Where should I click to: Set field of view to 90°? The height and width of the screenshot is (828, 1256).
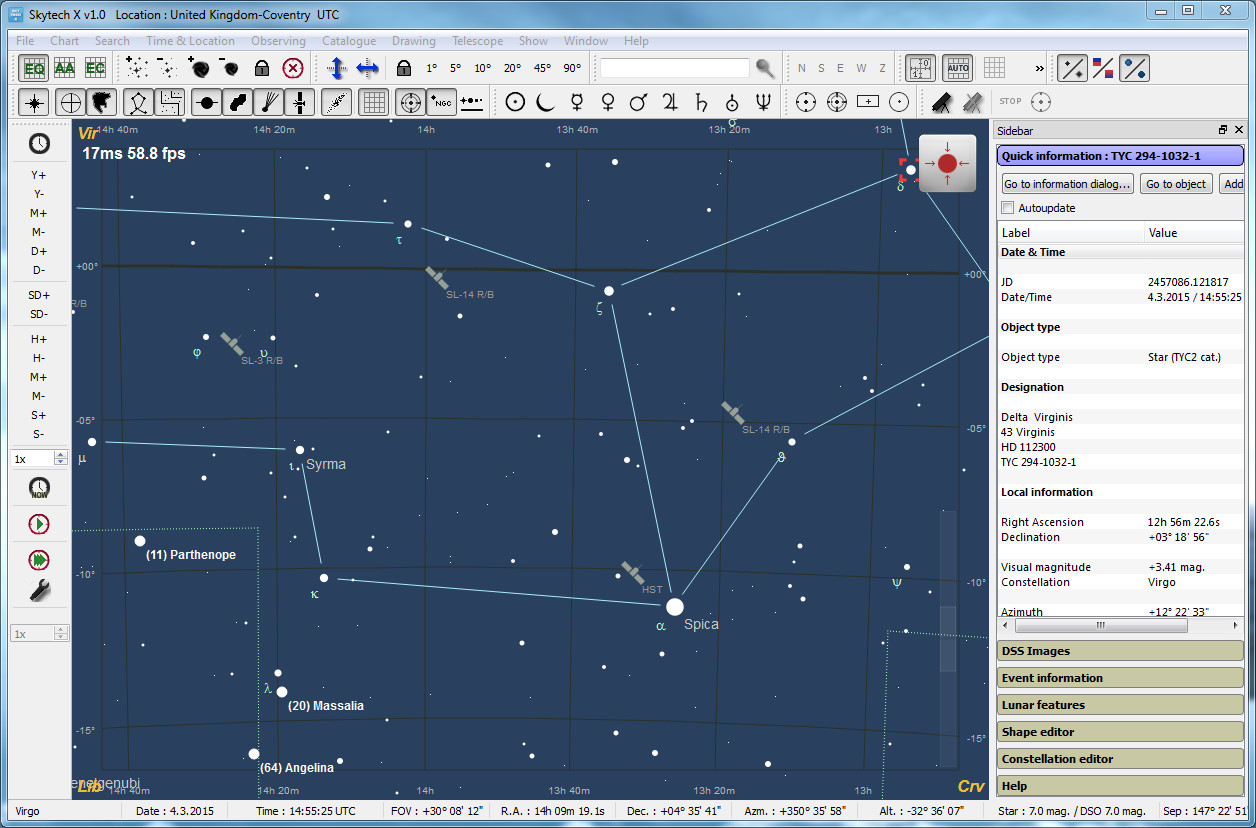pos(572,68)
